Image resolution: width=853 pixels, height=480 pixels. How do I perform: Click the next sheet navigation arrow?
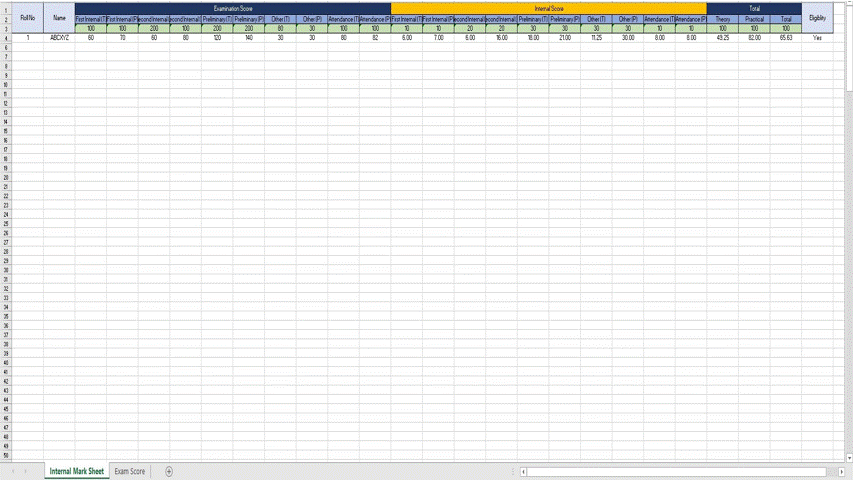coord(26,471)
